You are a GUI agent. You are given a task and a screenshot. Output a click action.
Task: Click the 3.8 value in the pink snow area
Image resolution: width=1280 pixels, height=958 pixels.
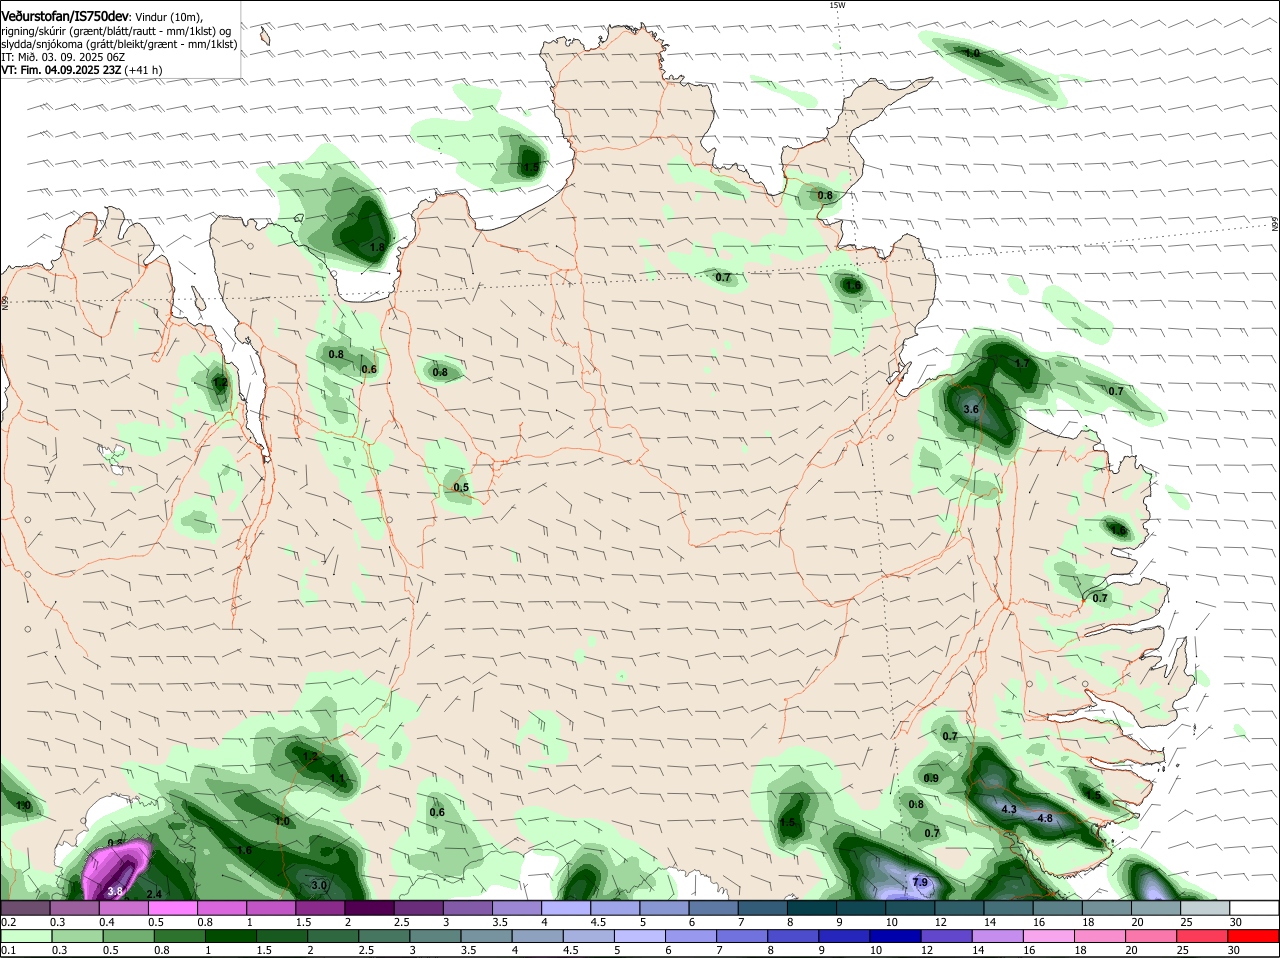(x=115, y=891)
